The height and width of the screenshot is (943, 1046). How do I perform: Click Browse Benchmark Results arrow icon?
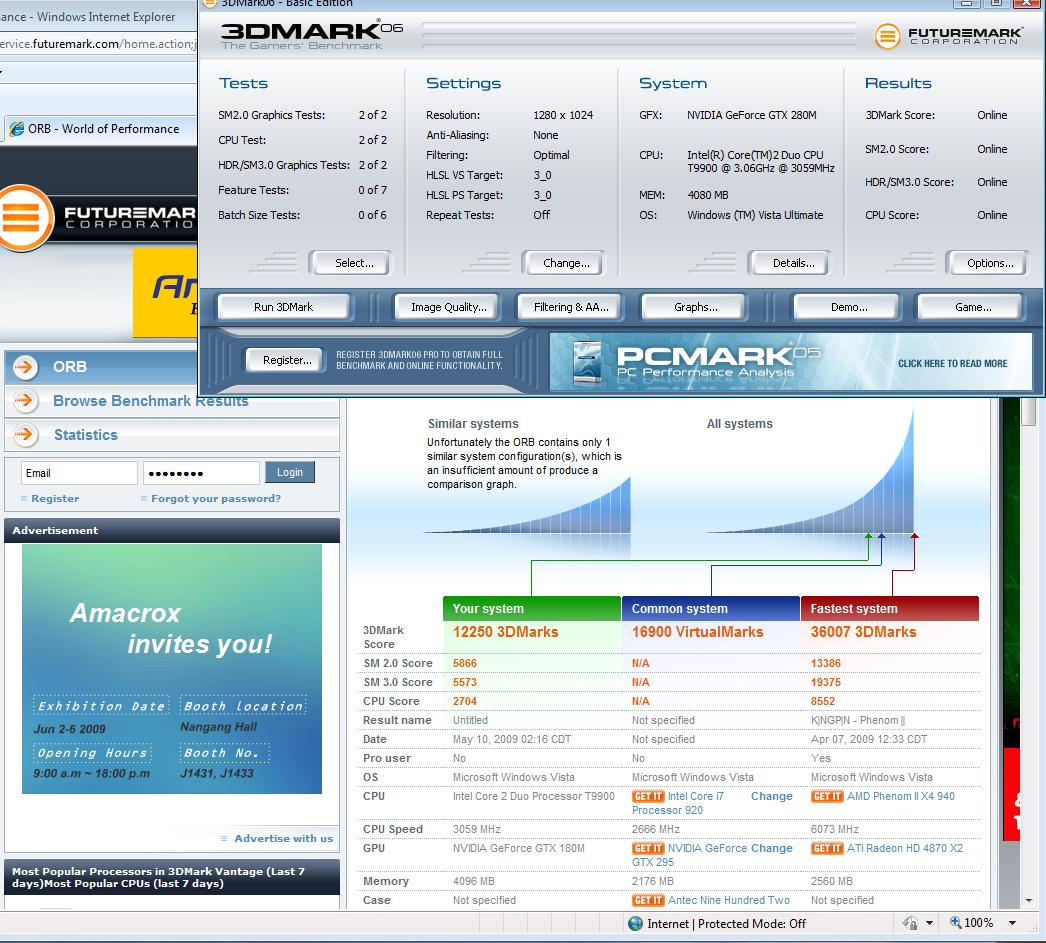click(24, 401)
